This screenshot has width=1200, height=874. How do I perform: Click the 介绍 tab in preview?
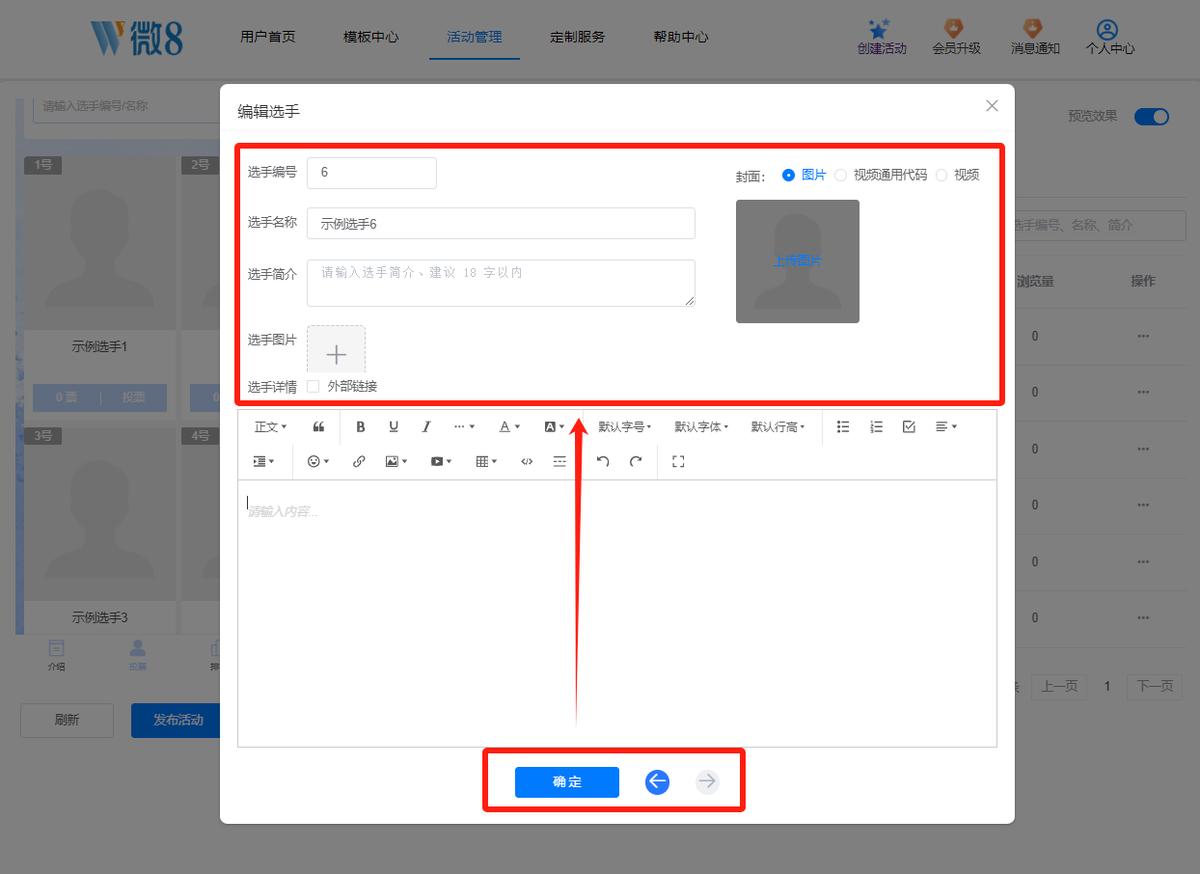(x=56, y=656)
